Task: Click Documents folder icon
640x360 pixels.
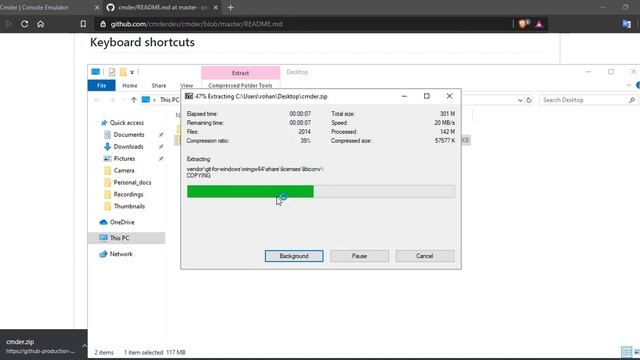Action: click(107, 135)
